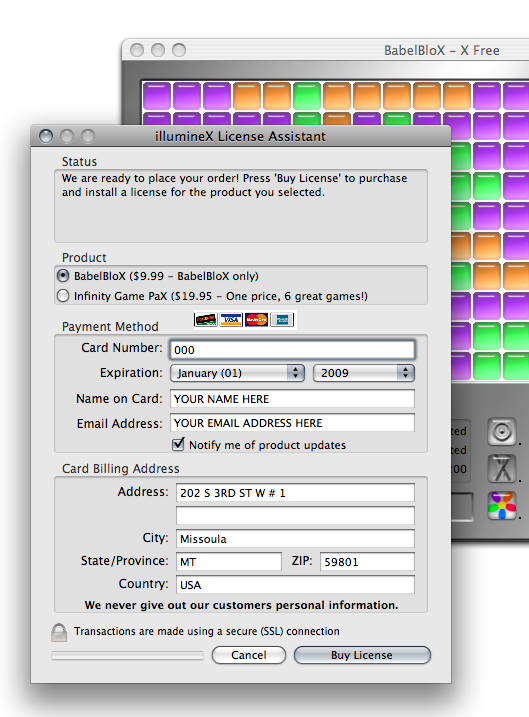Click the Email Address field
Viewport: 529px width, 717px height.
(292, 423)
